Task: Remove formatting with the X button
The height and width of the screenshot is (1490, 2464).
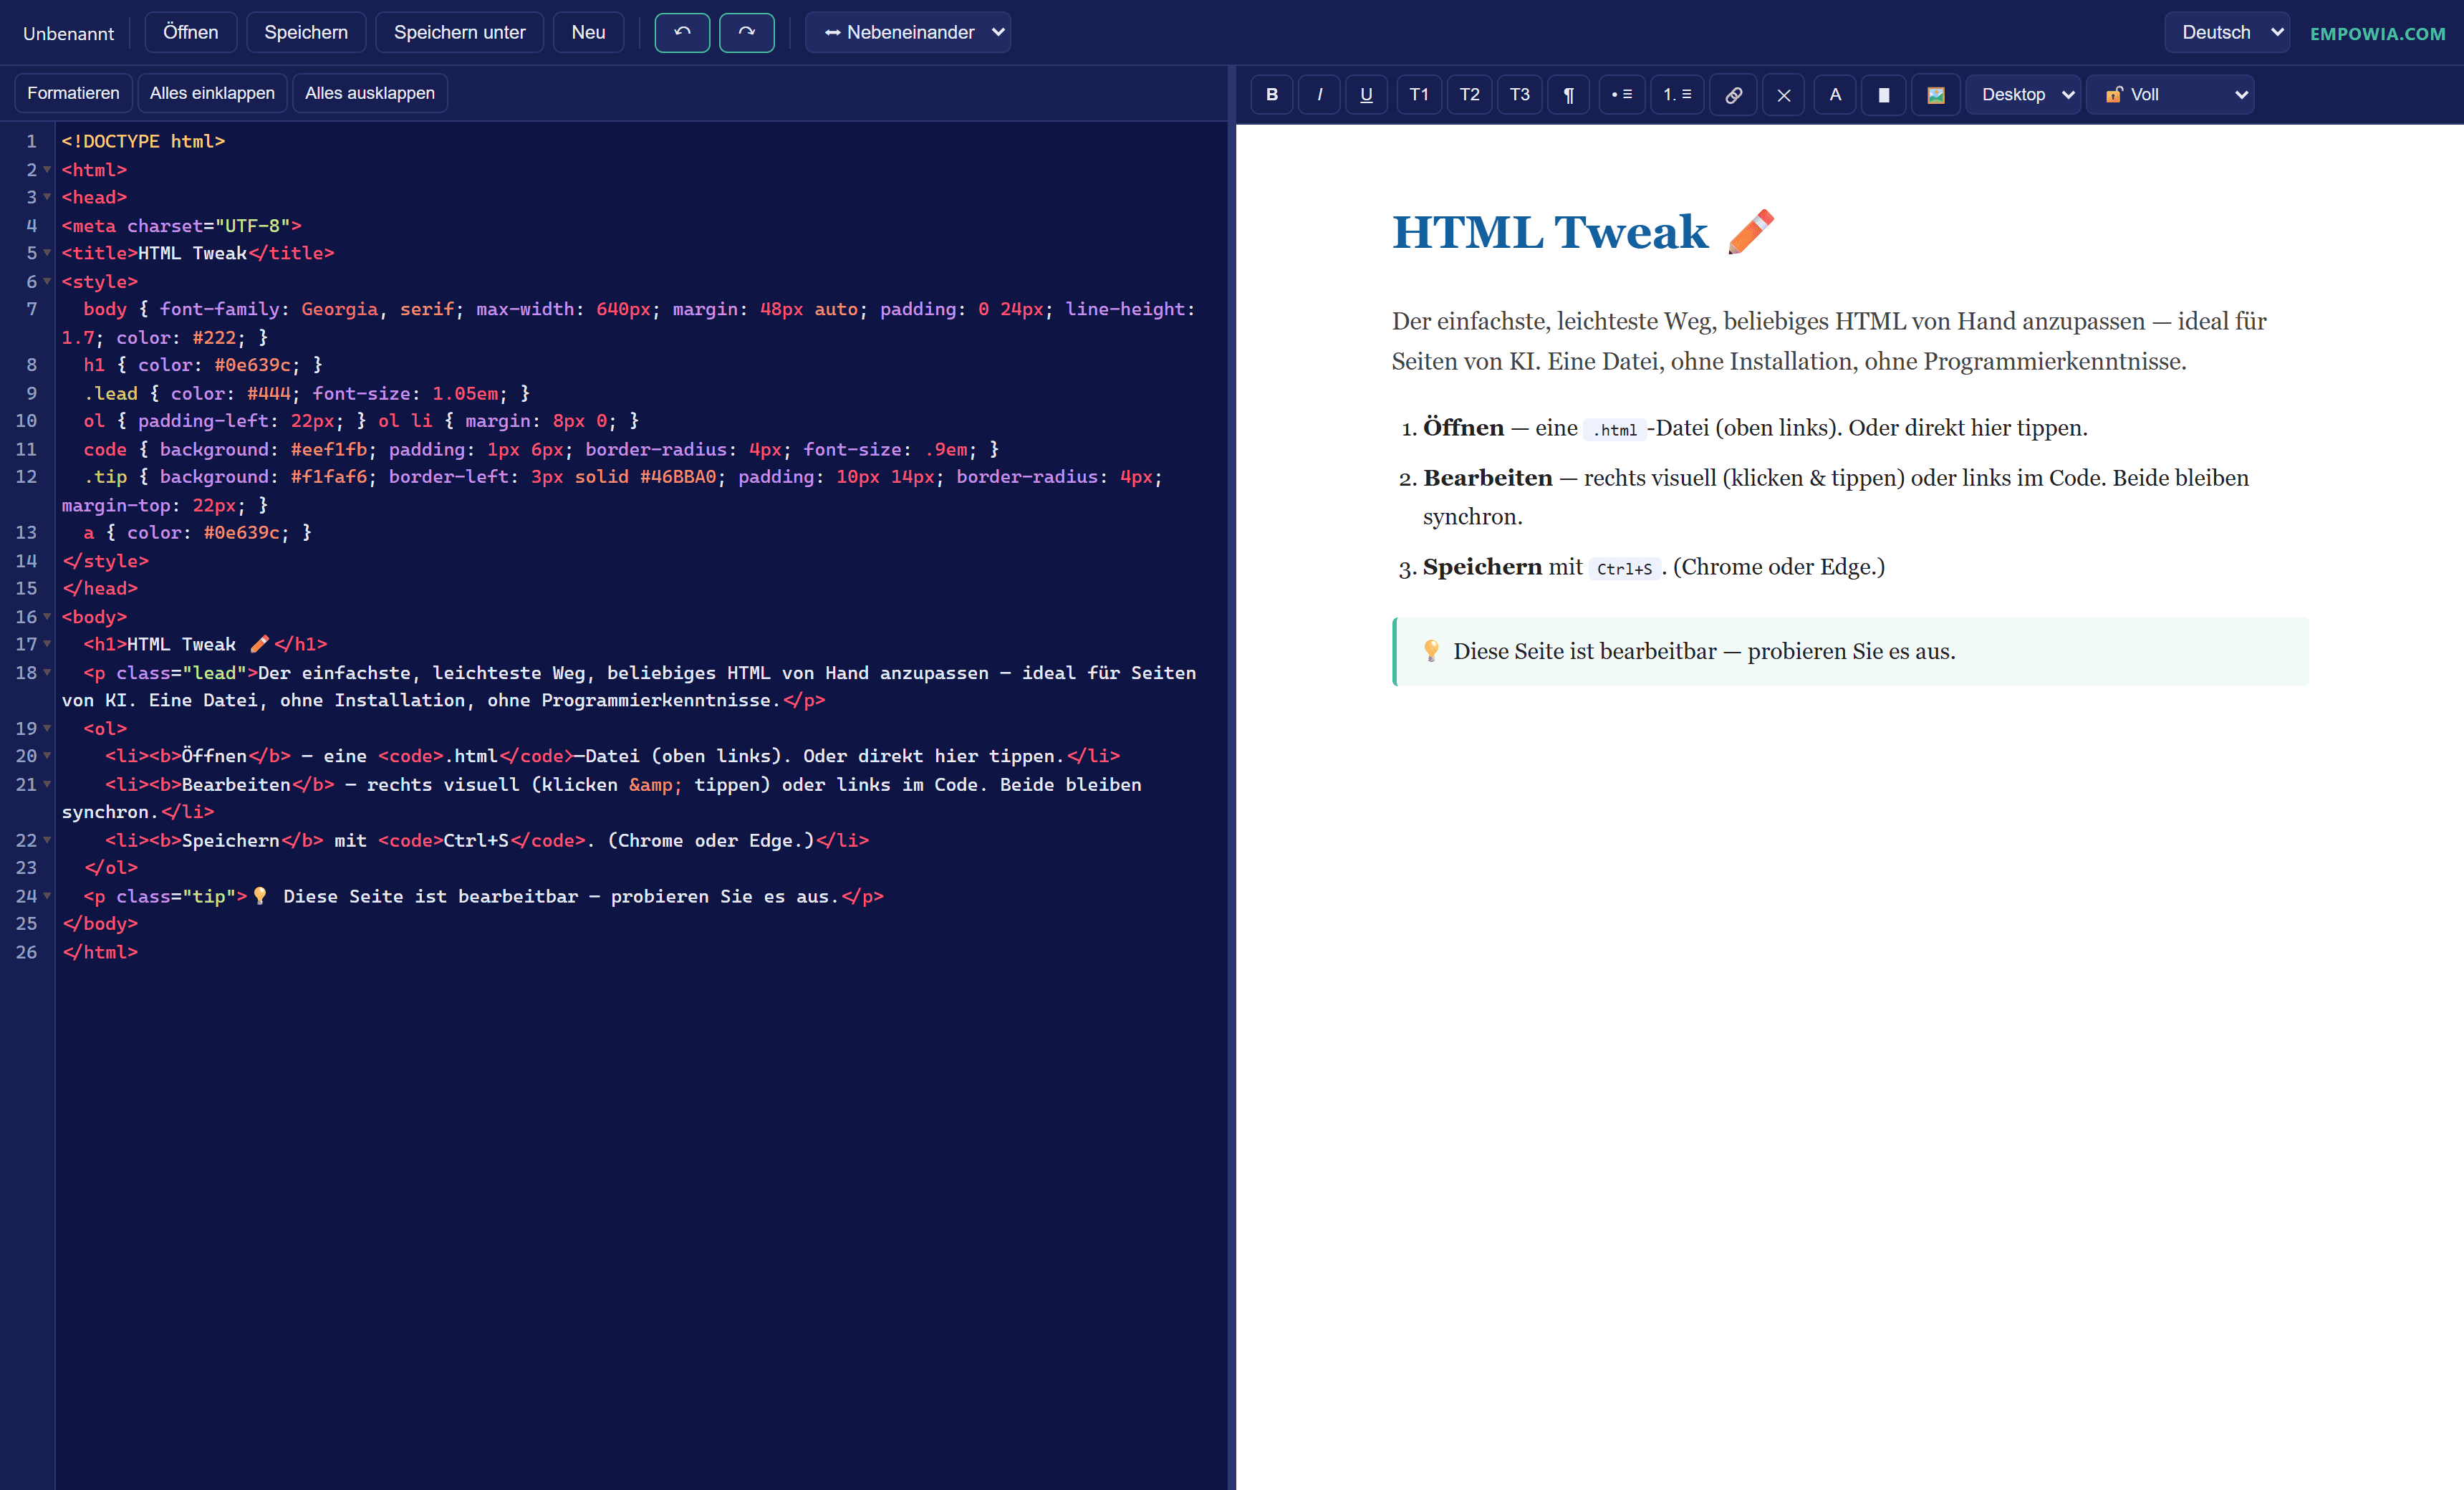Action: coord(1783,94)
